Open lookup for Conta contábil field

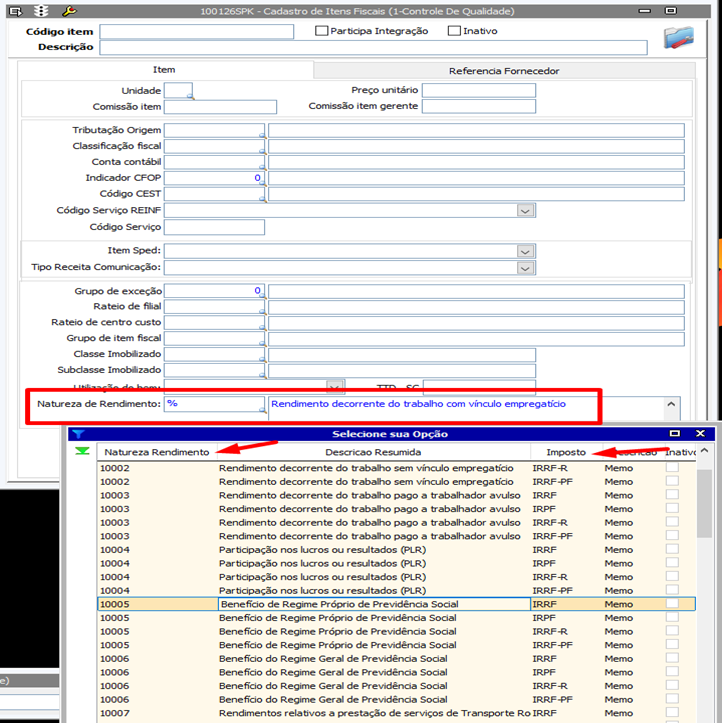pos(262,167)
